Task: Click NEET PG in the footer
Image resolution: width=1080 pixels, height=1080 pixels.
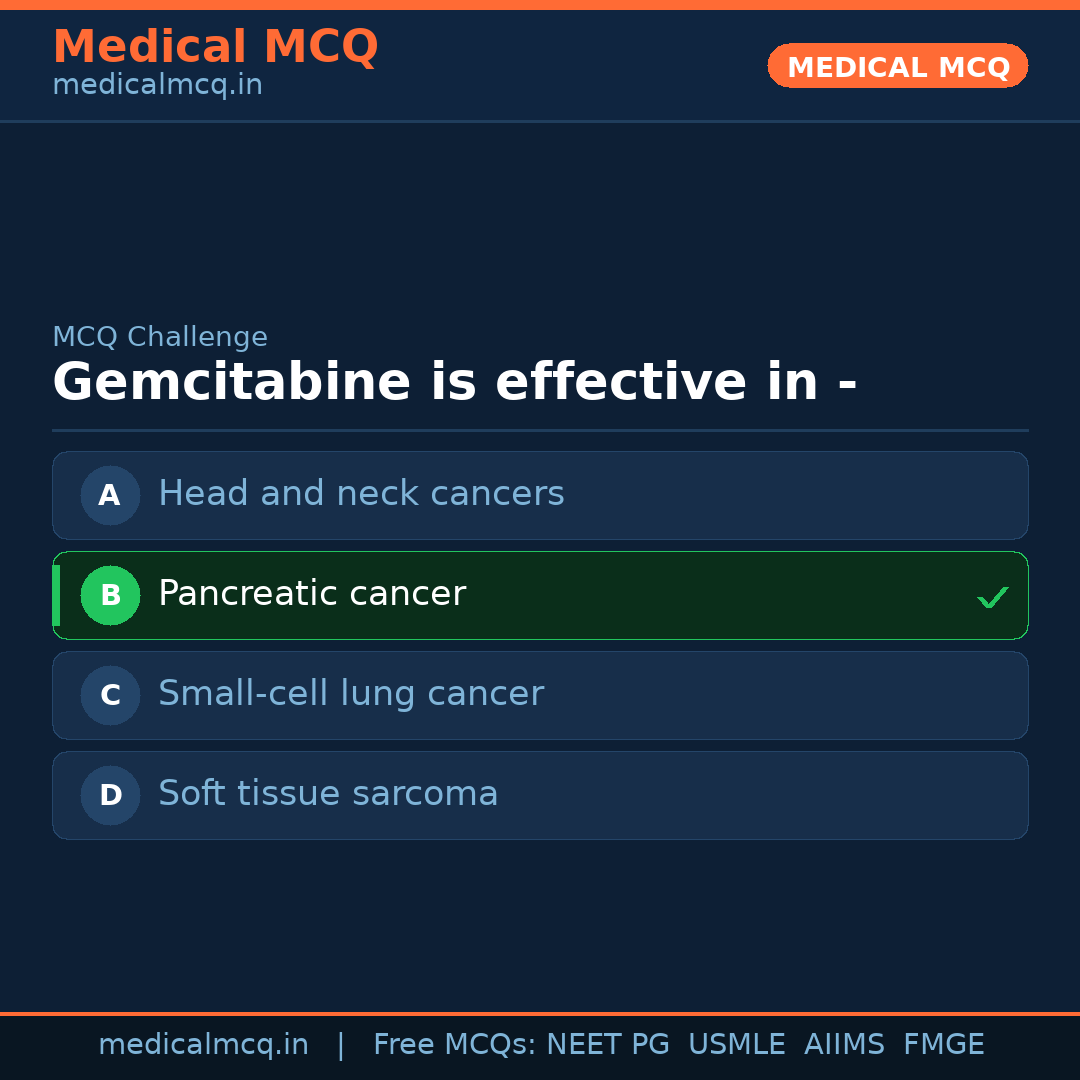Action: click(608, 1045)
